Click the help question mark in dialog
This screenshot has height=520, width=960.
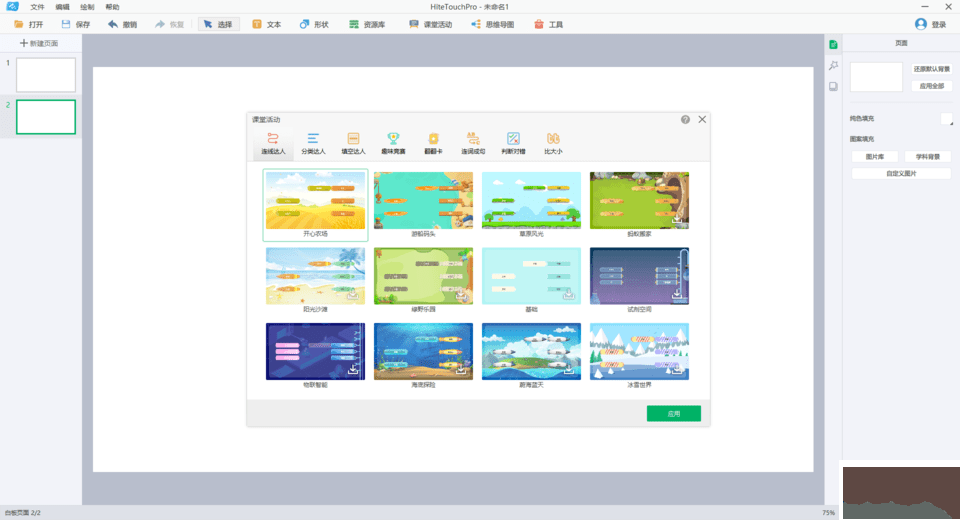pos(685,119)
